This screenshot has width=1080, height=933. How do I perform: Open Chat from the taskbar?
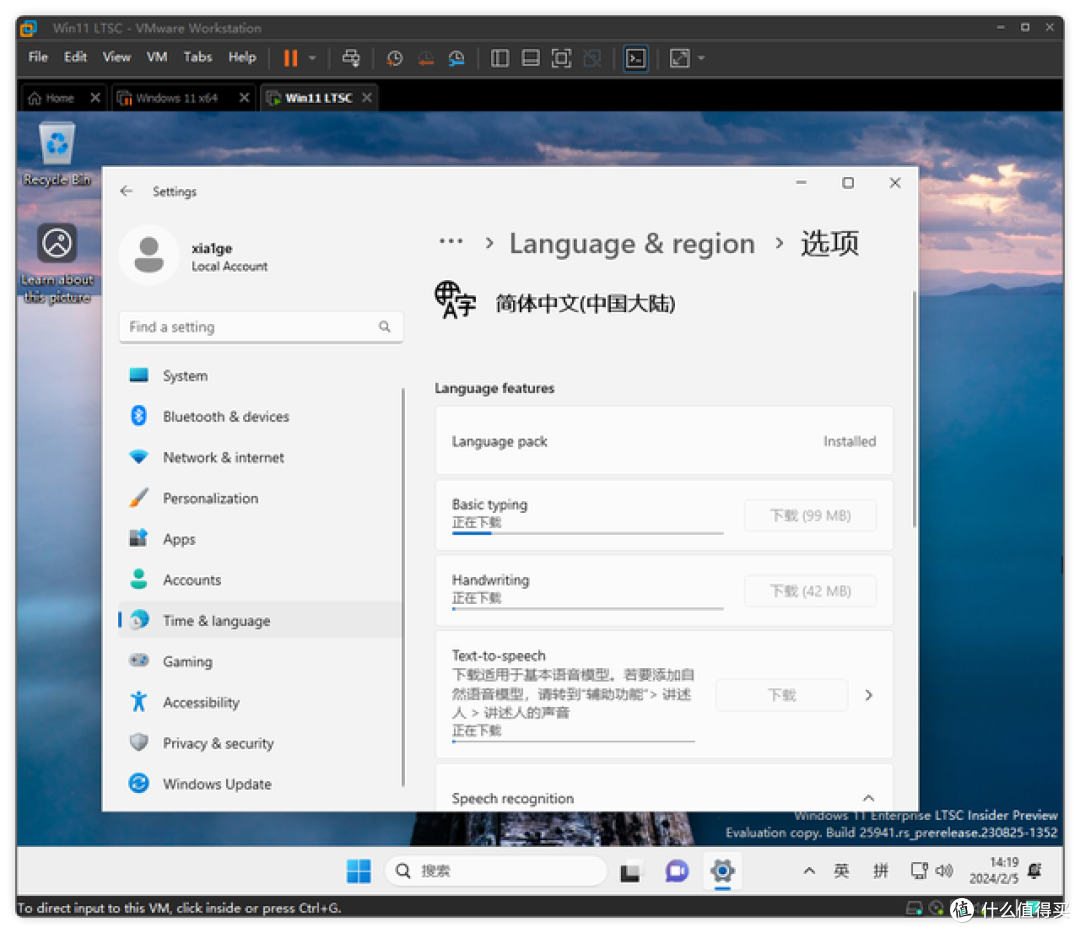[676, 871]
